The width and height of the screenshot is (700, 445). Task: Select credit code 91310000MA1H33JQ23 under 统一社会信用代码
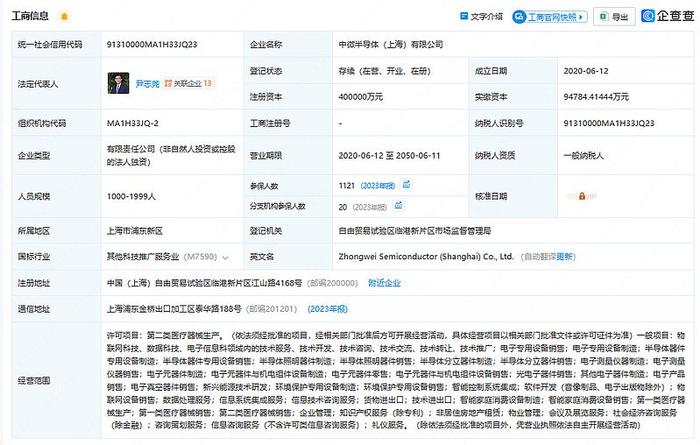pos(152,44)
